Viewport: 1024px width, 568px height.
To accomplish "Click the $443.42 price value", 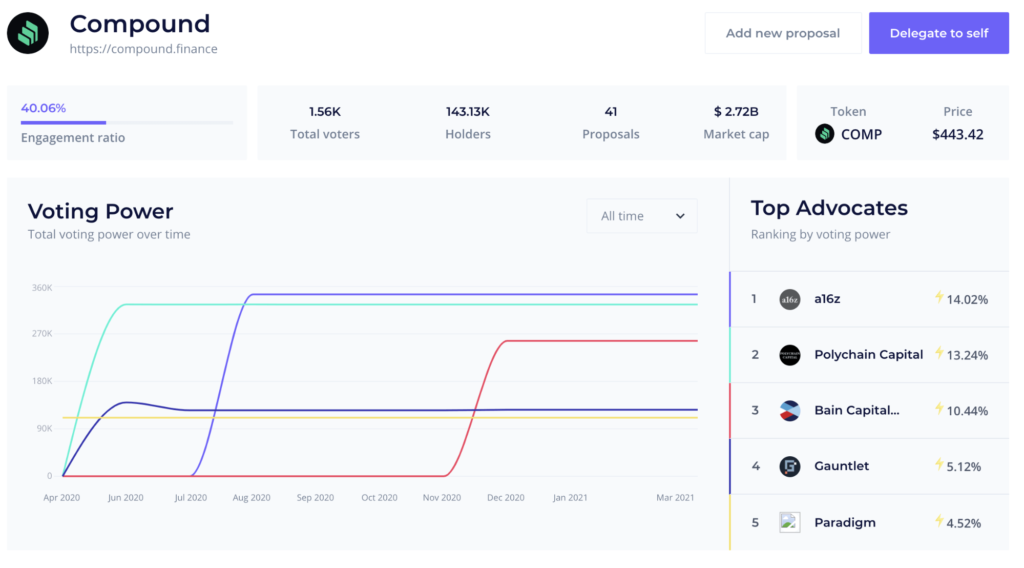I will [x=957, y=134].
